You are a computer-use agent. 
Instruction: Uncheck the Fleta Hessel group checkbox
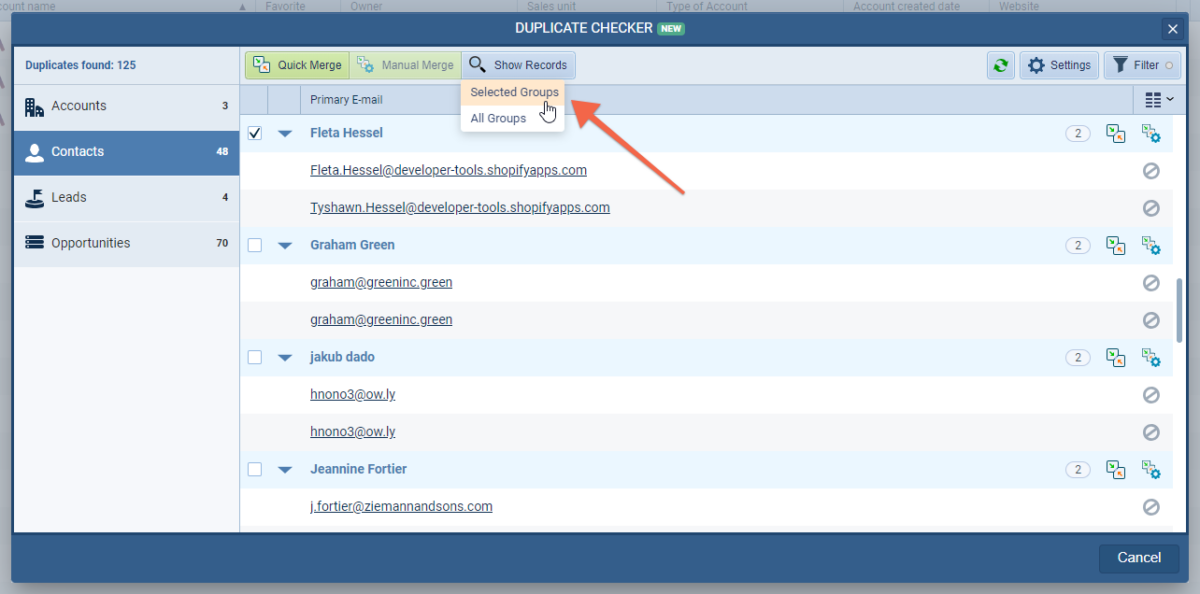point(255,133)
